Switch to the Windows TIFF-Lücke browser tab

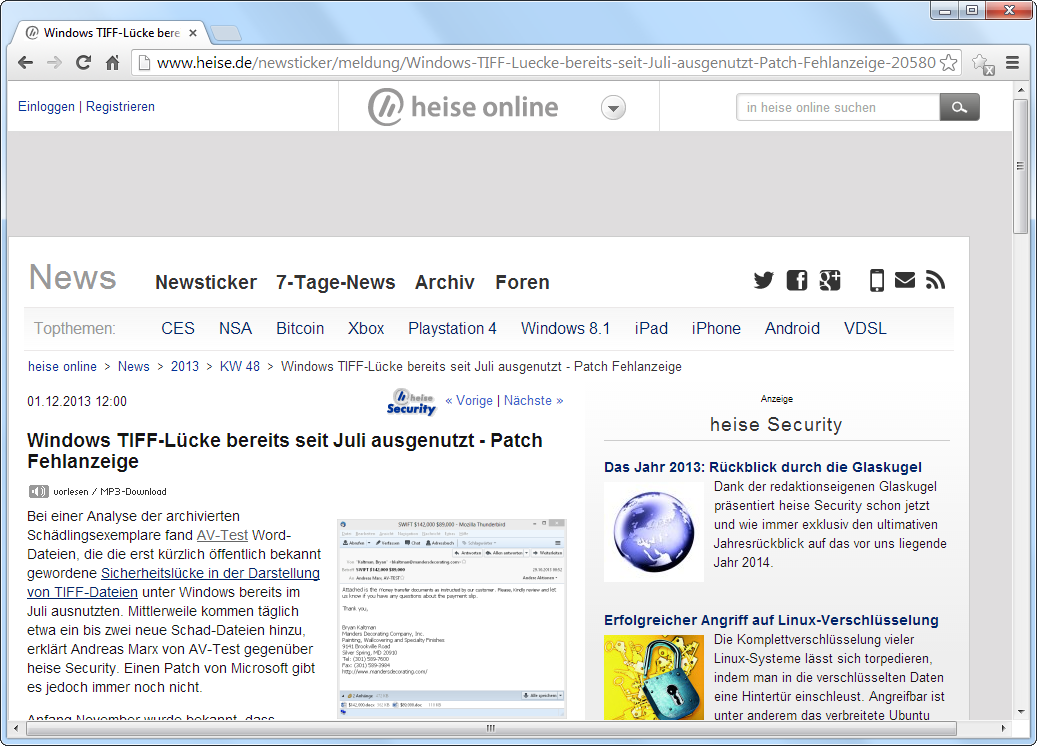pos(112,32)
